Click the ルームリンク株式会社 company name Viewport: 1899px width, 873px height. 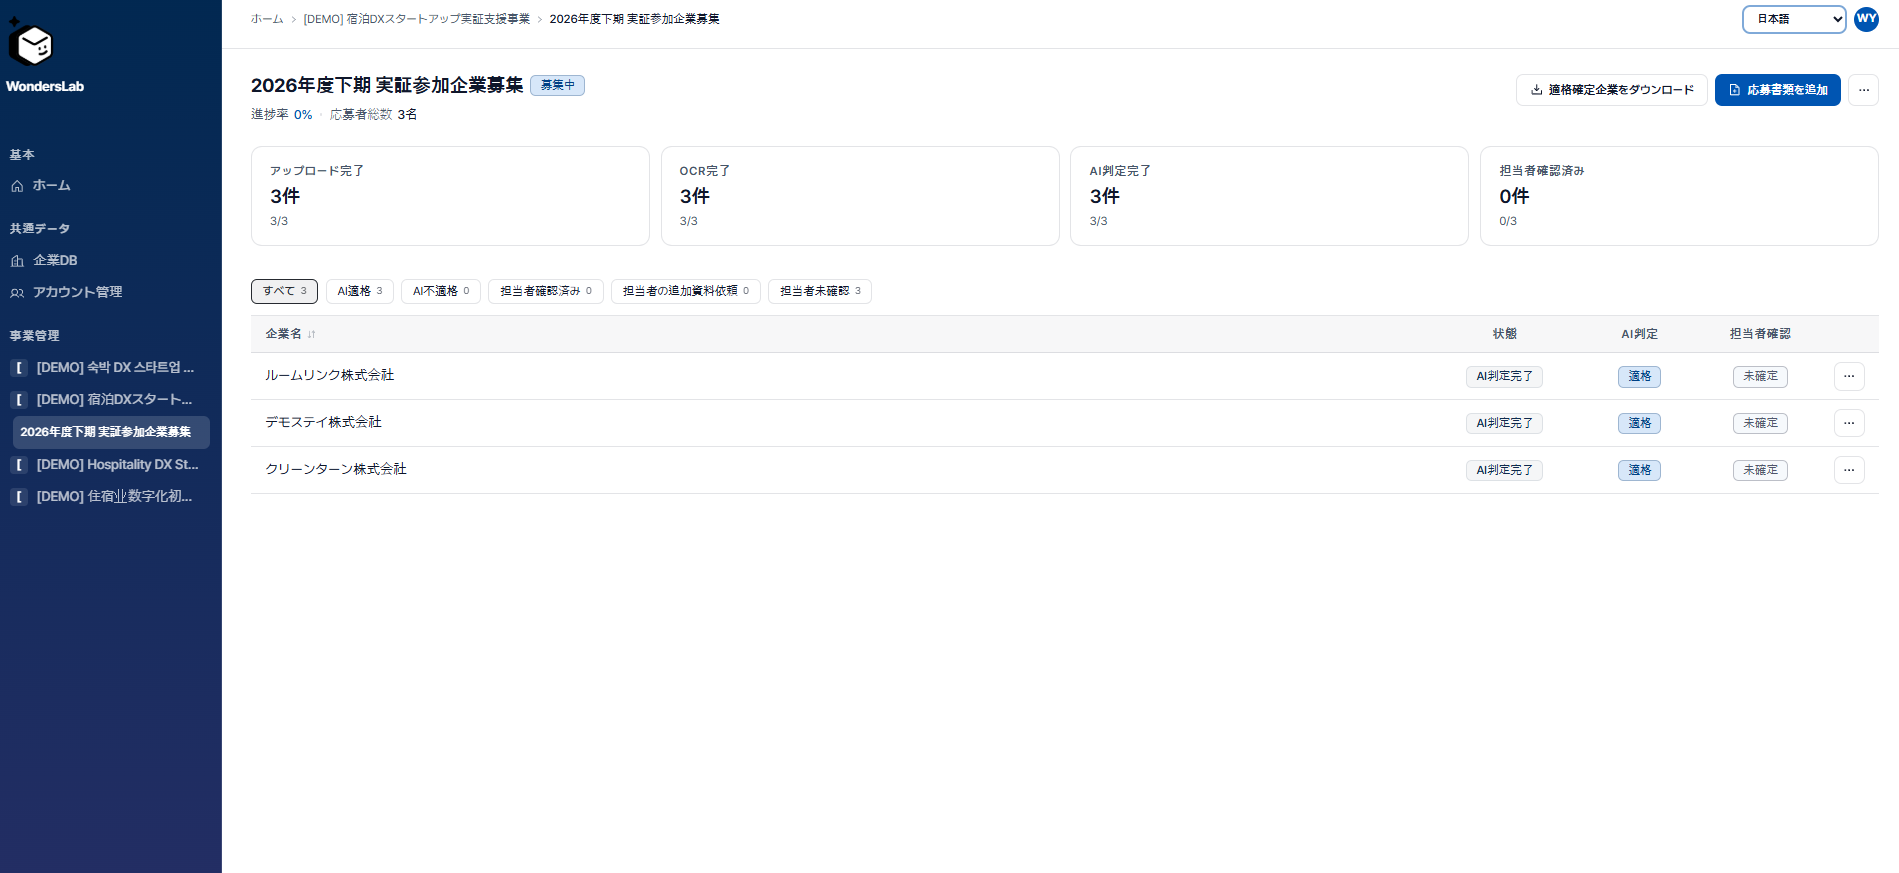329,375
